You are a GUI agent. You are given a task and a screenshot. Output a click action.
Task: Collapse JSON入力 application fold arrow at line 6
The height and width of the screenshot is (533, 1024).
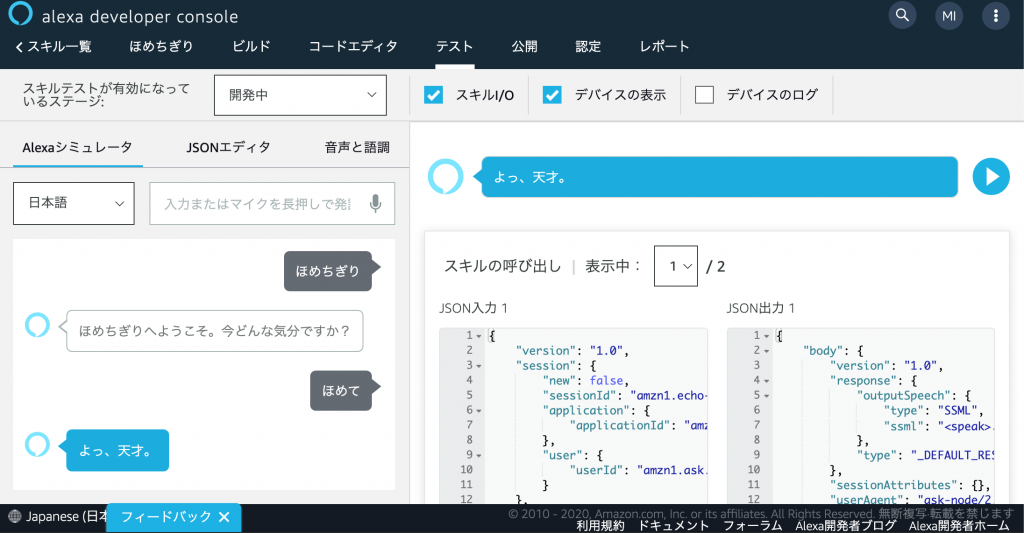pos(479,412)
